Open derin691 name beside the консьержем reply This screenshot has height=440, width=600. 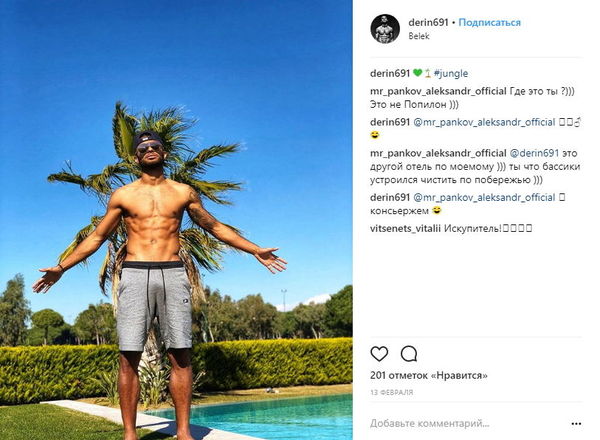pos(390,197)
